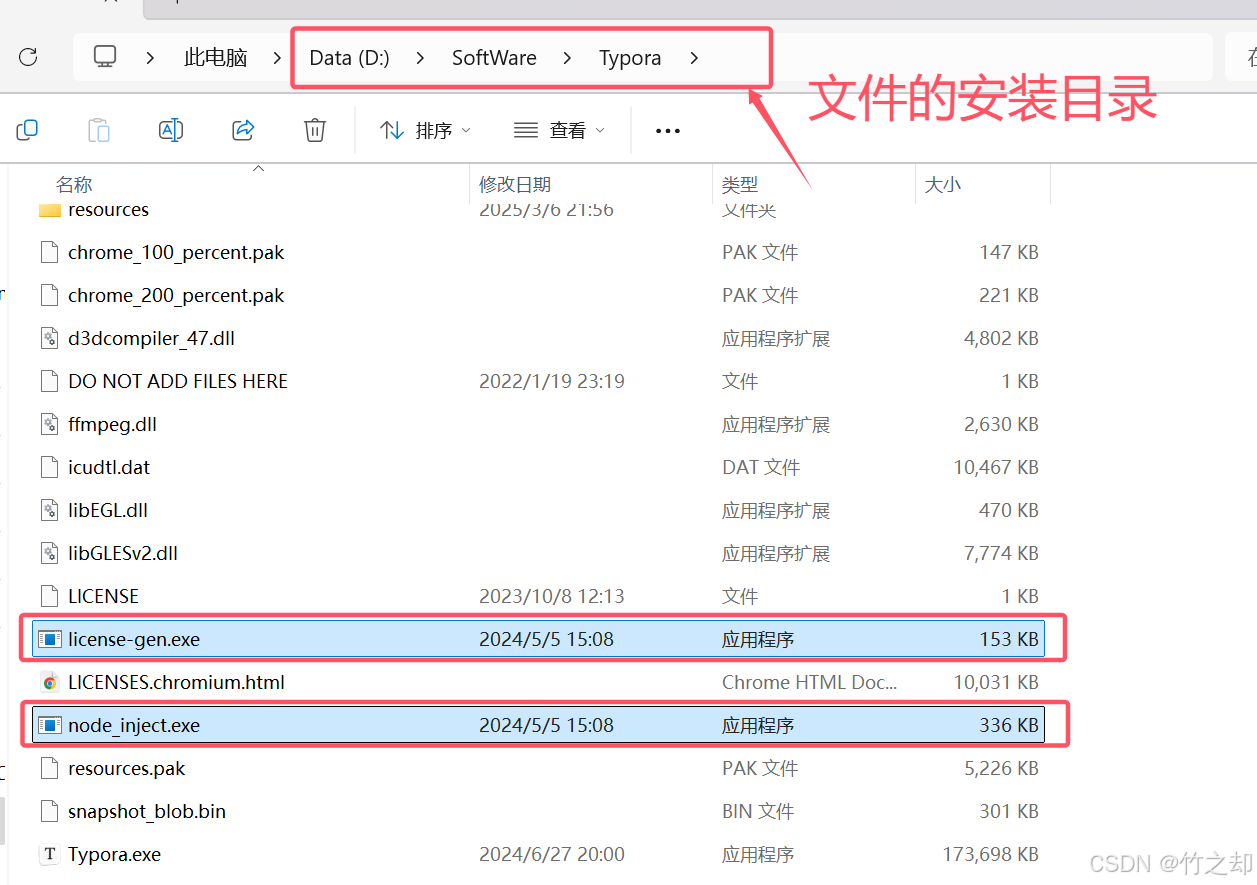Screen dimensions: 1257x885
Task: Select file name snapshot_blob.bin
Action: pos(147,812)
